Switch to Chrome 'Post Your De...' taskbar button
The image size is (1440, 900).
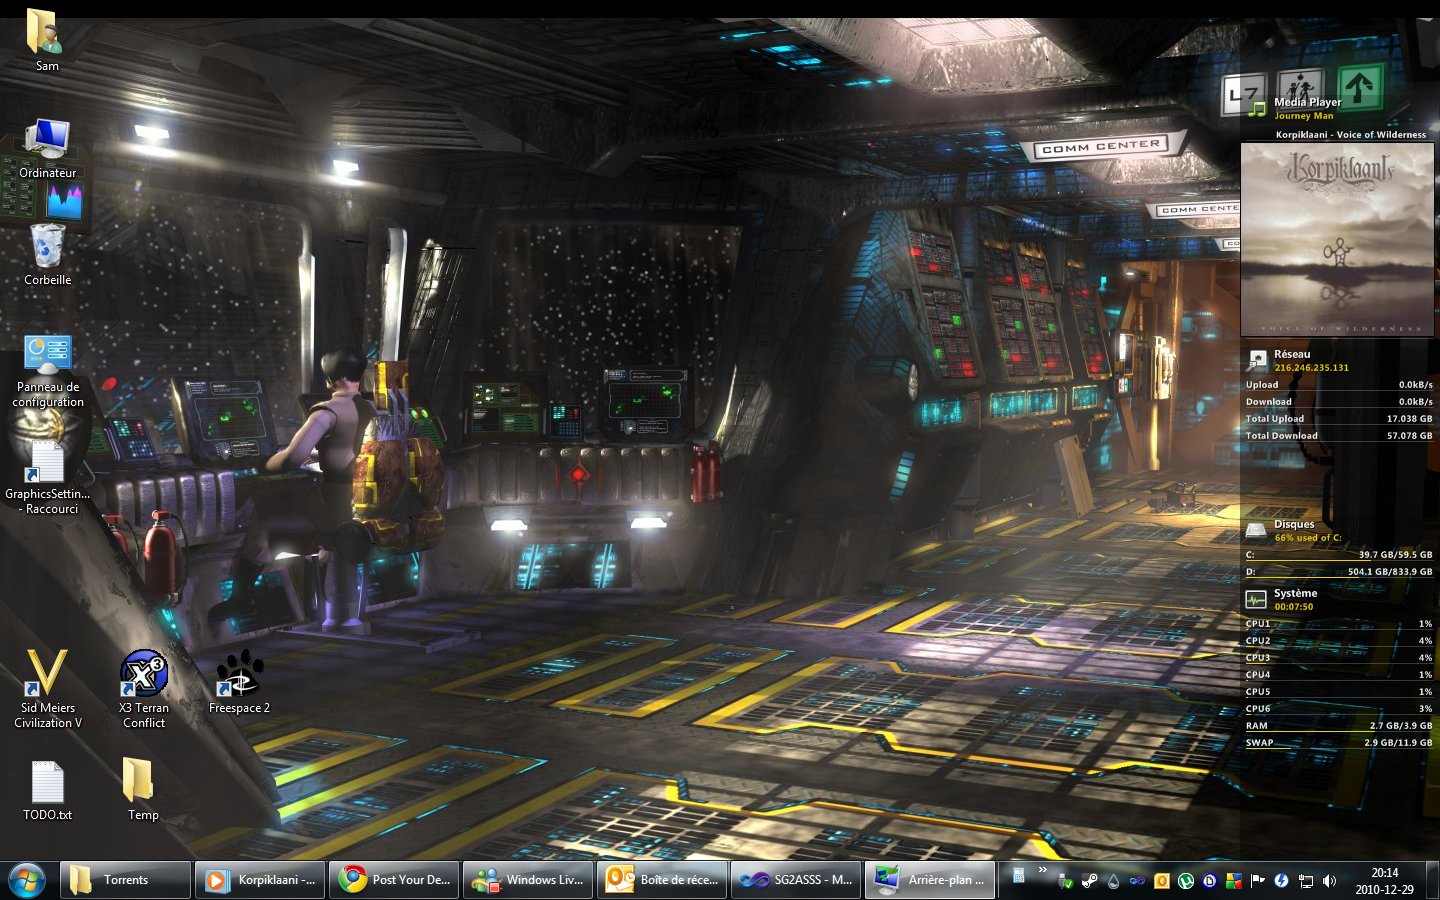click(x=394, y=880)
